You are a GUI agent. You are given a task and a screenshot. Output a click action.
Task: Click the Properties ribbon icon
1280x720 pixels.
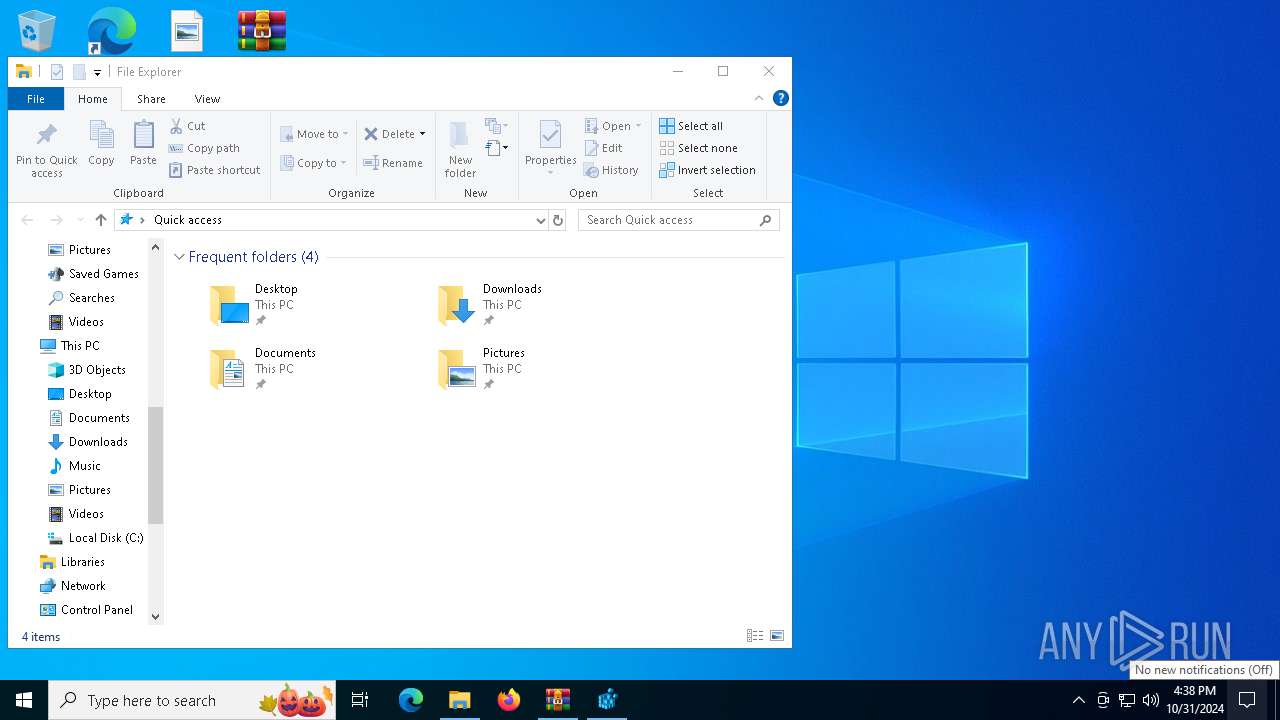tap(550, 135)
